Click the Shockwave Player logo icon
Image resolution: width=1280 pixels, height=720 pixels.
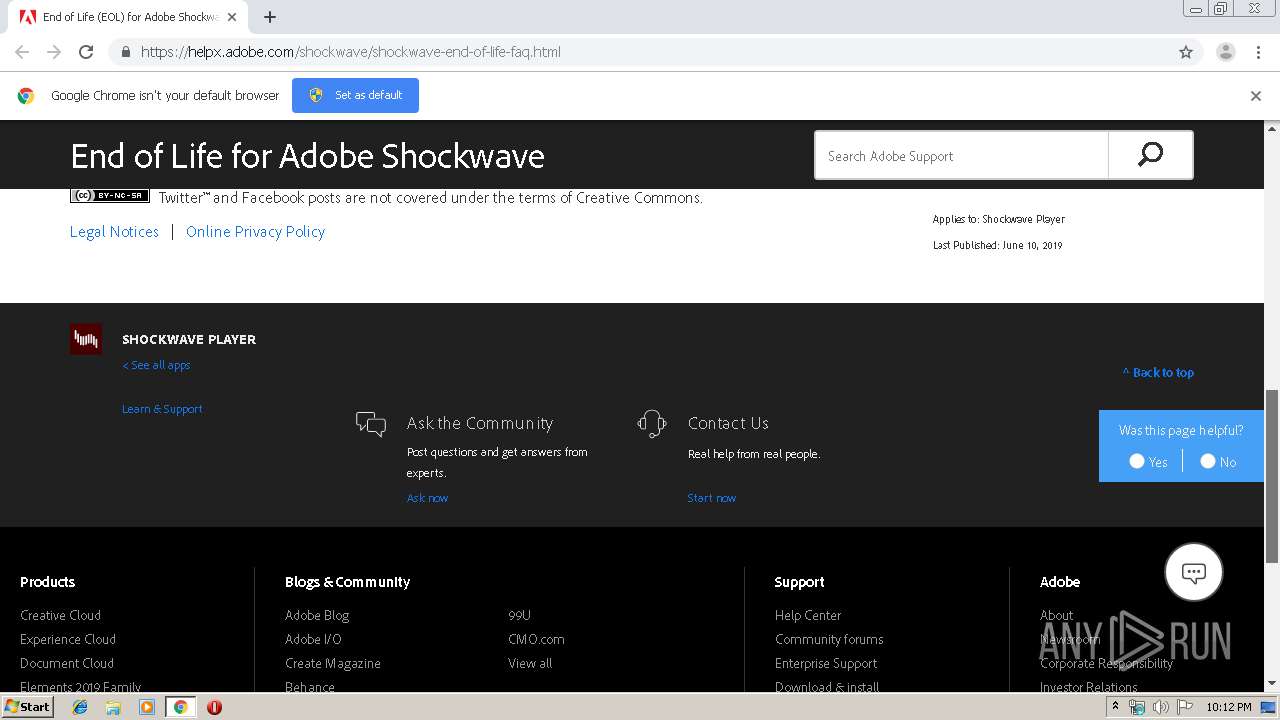point(86,339)
